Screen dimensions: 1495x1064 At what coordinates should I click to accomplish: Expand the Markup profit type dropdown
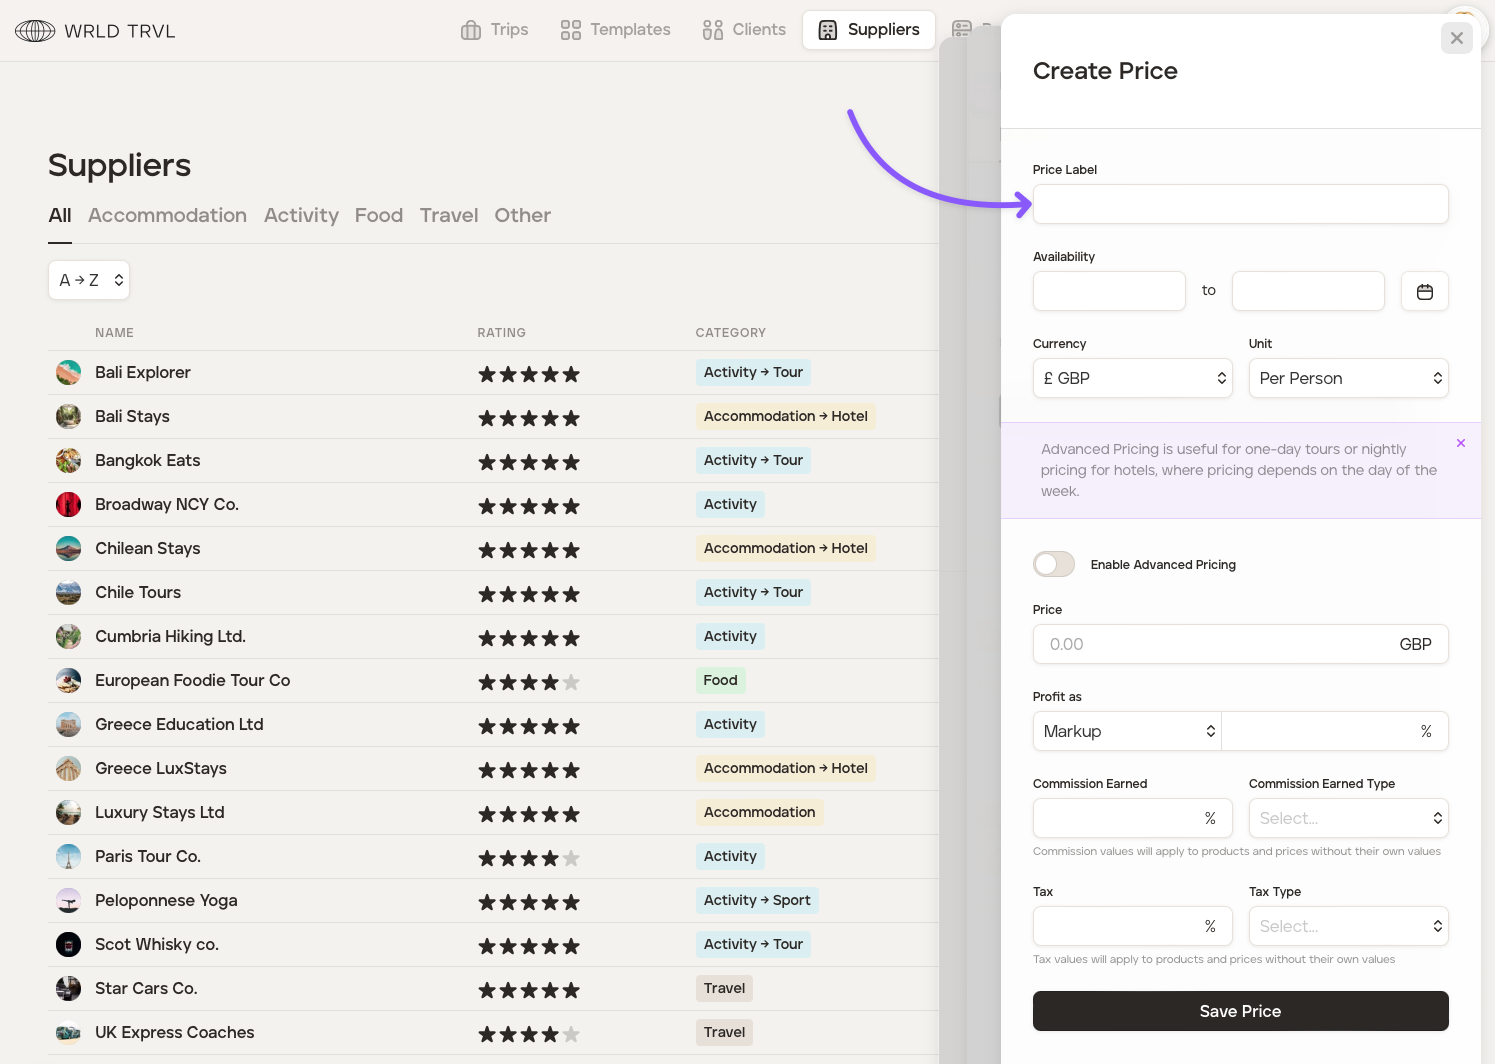[x=1127, y=731]
